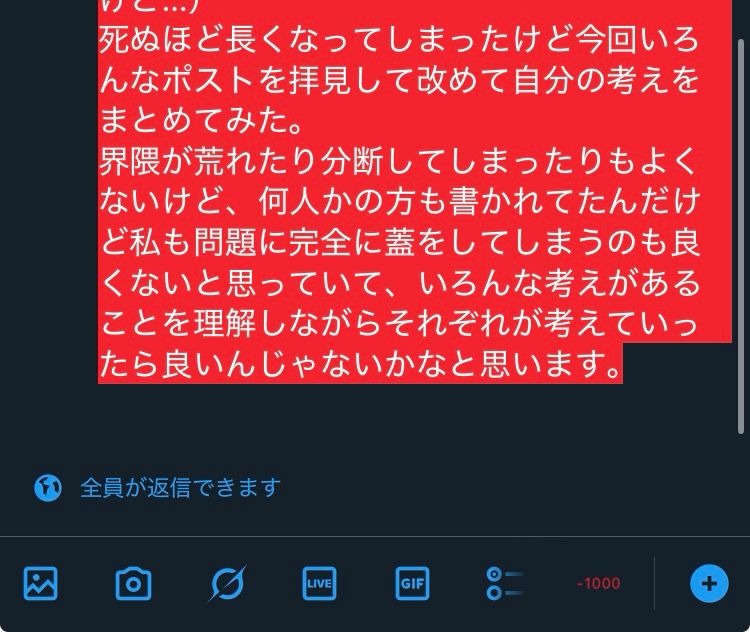Click on the line starting 界隈が荒れたり
Viewport: 750px width, 632px height.
[398, 162]
